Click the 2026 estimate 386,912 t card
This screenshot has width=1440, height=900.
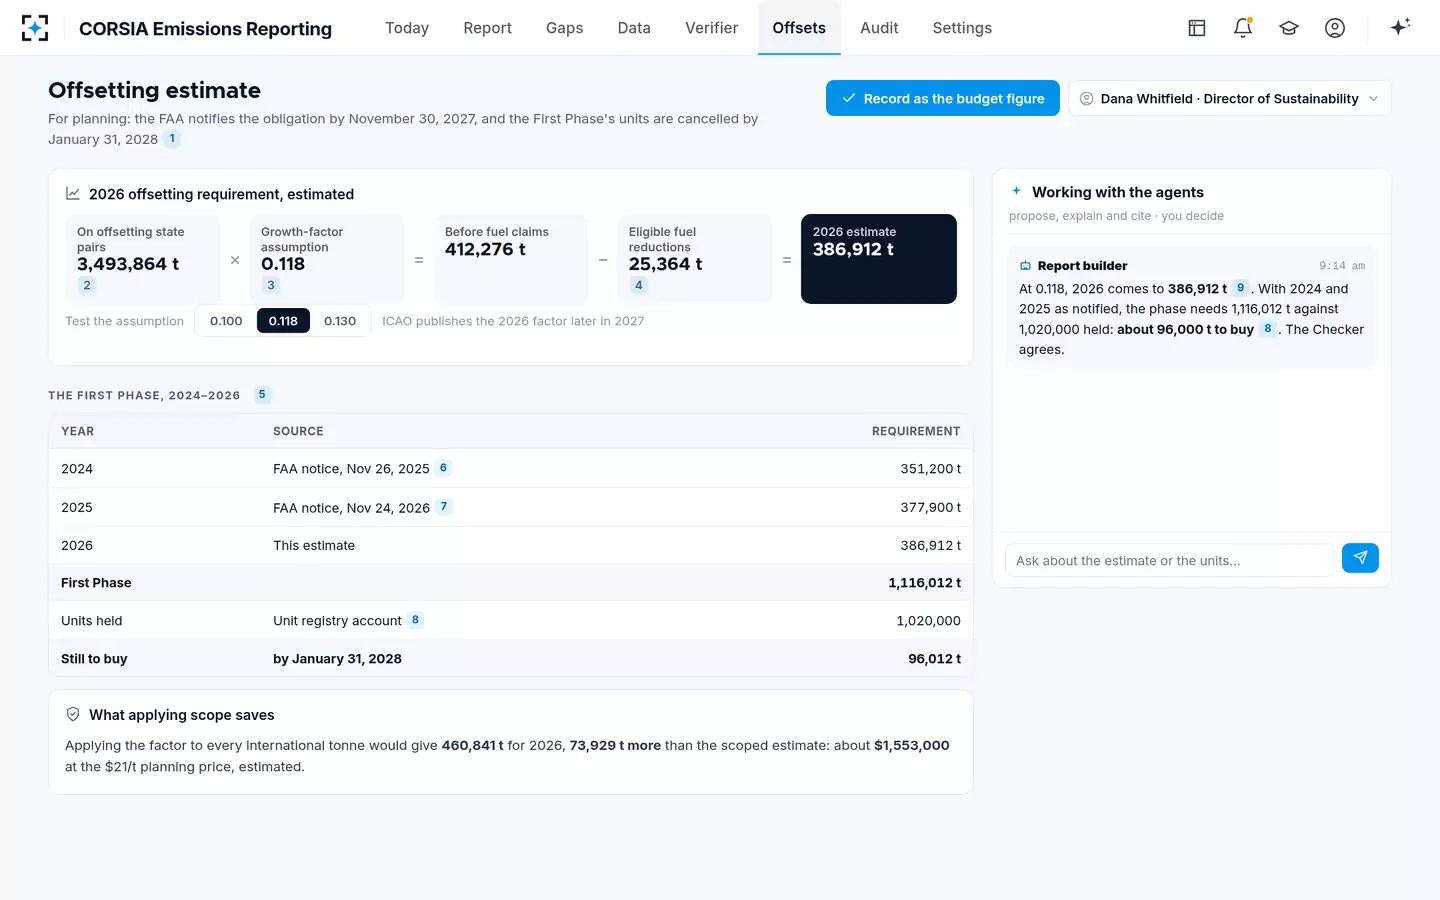tap(879, 259)
